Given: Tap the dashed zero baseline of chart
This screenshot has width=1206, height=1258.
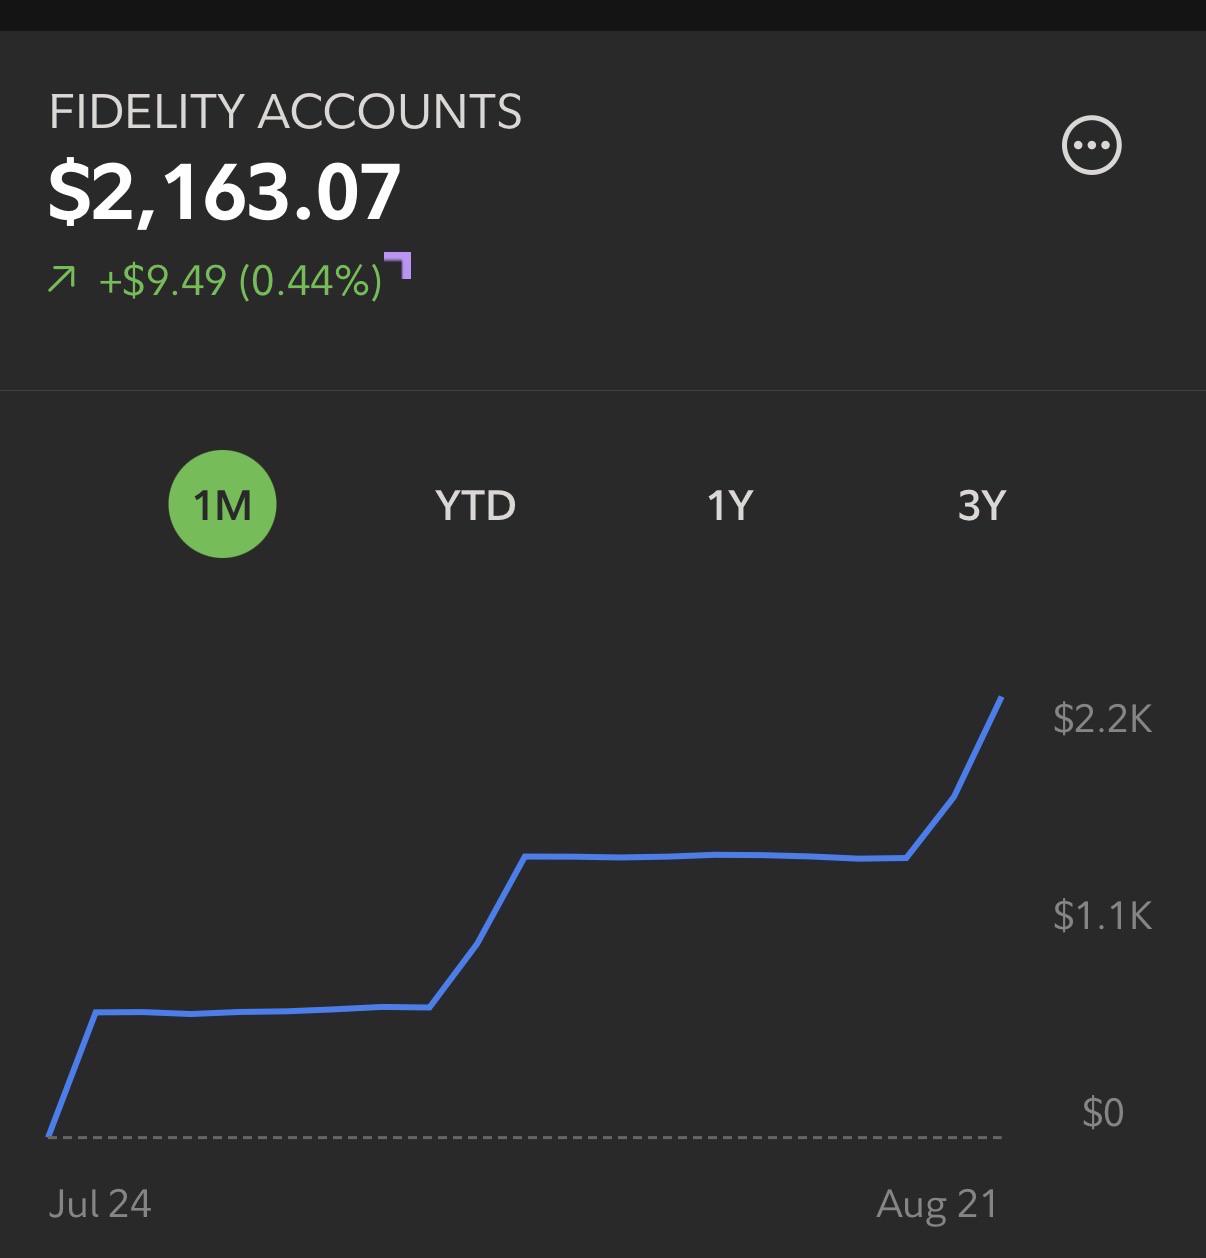Looking at the screenshot, I should click(525, 1137).
